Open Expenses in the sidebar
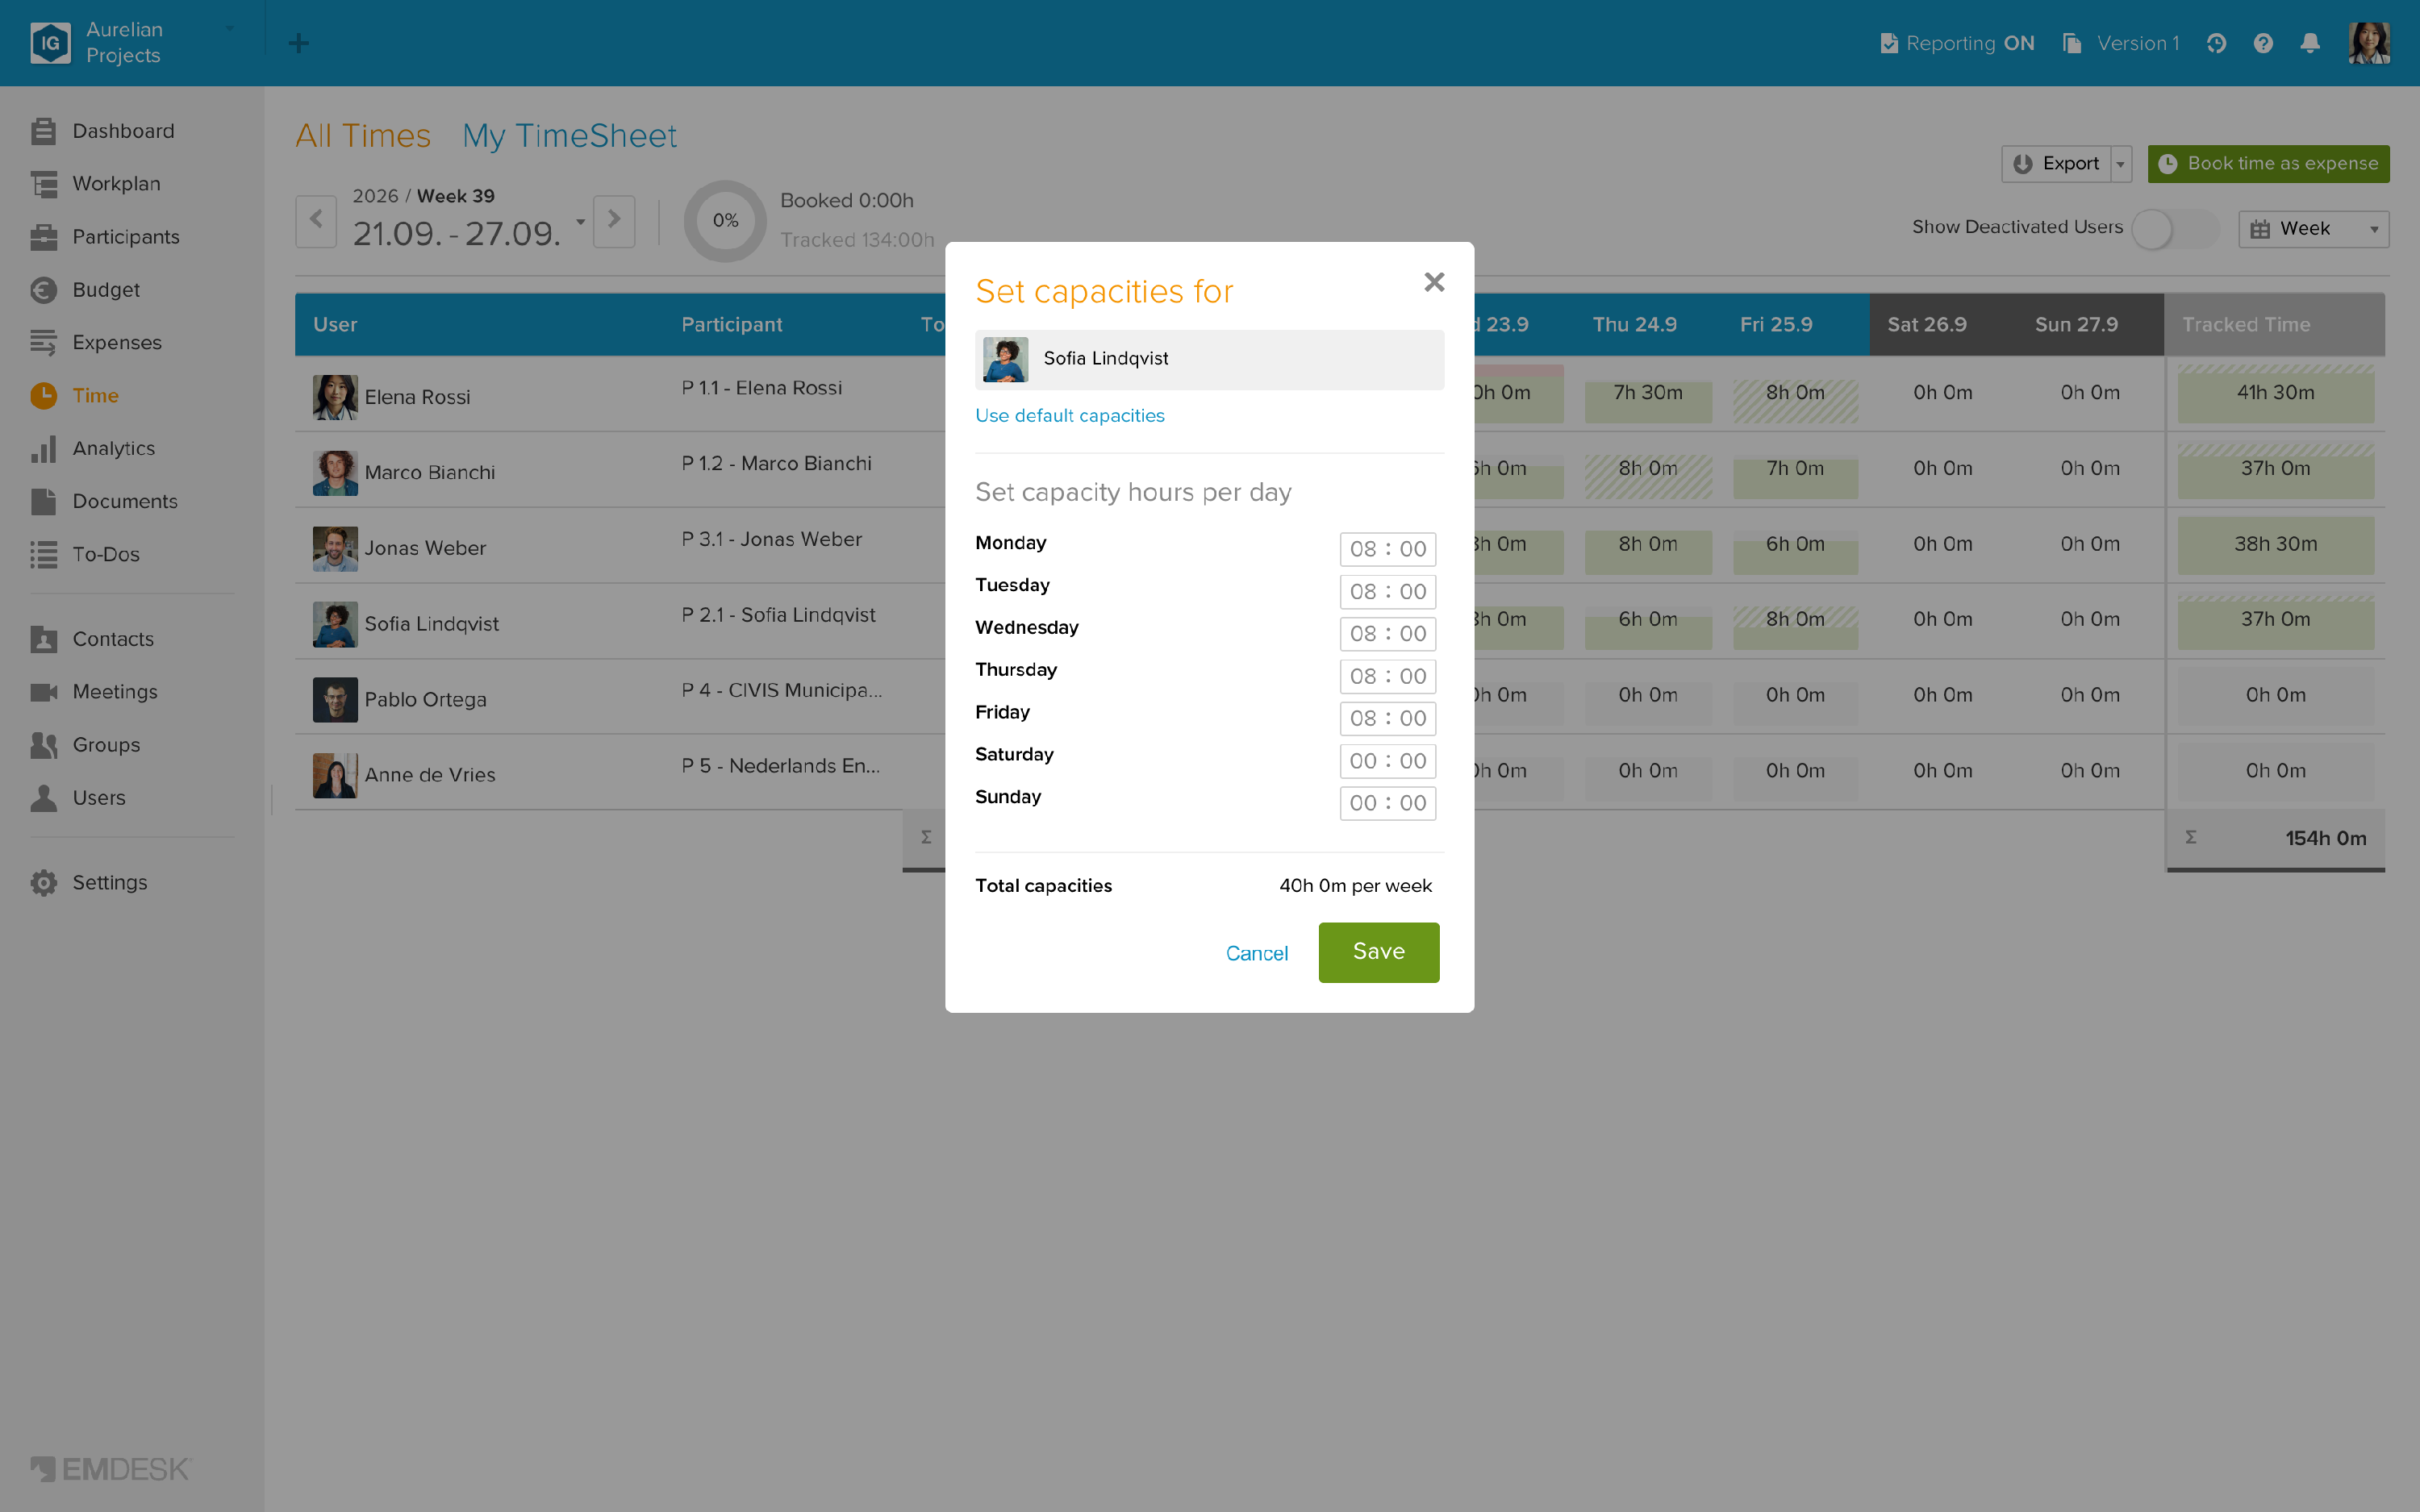 96,343
